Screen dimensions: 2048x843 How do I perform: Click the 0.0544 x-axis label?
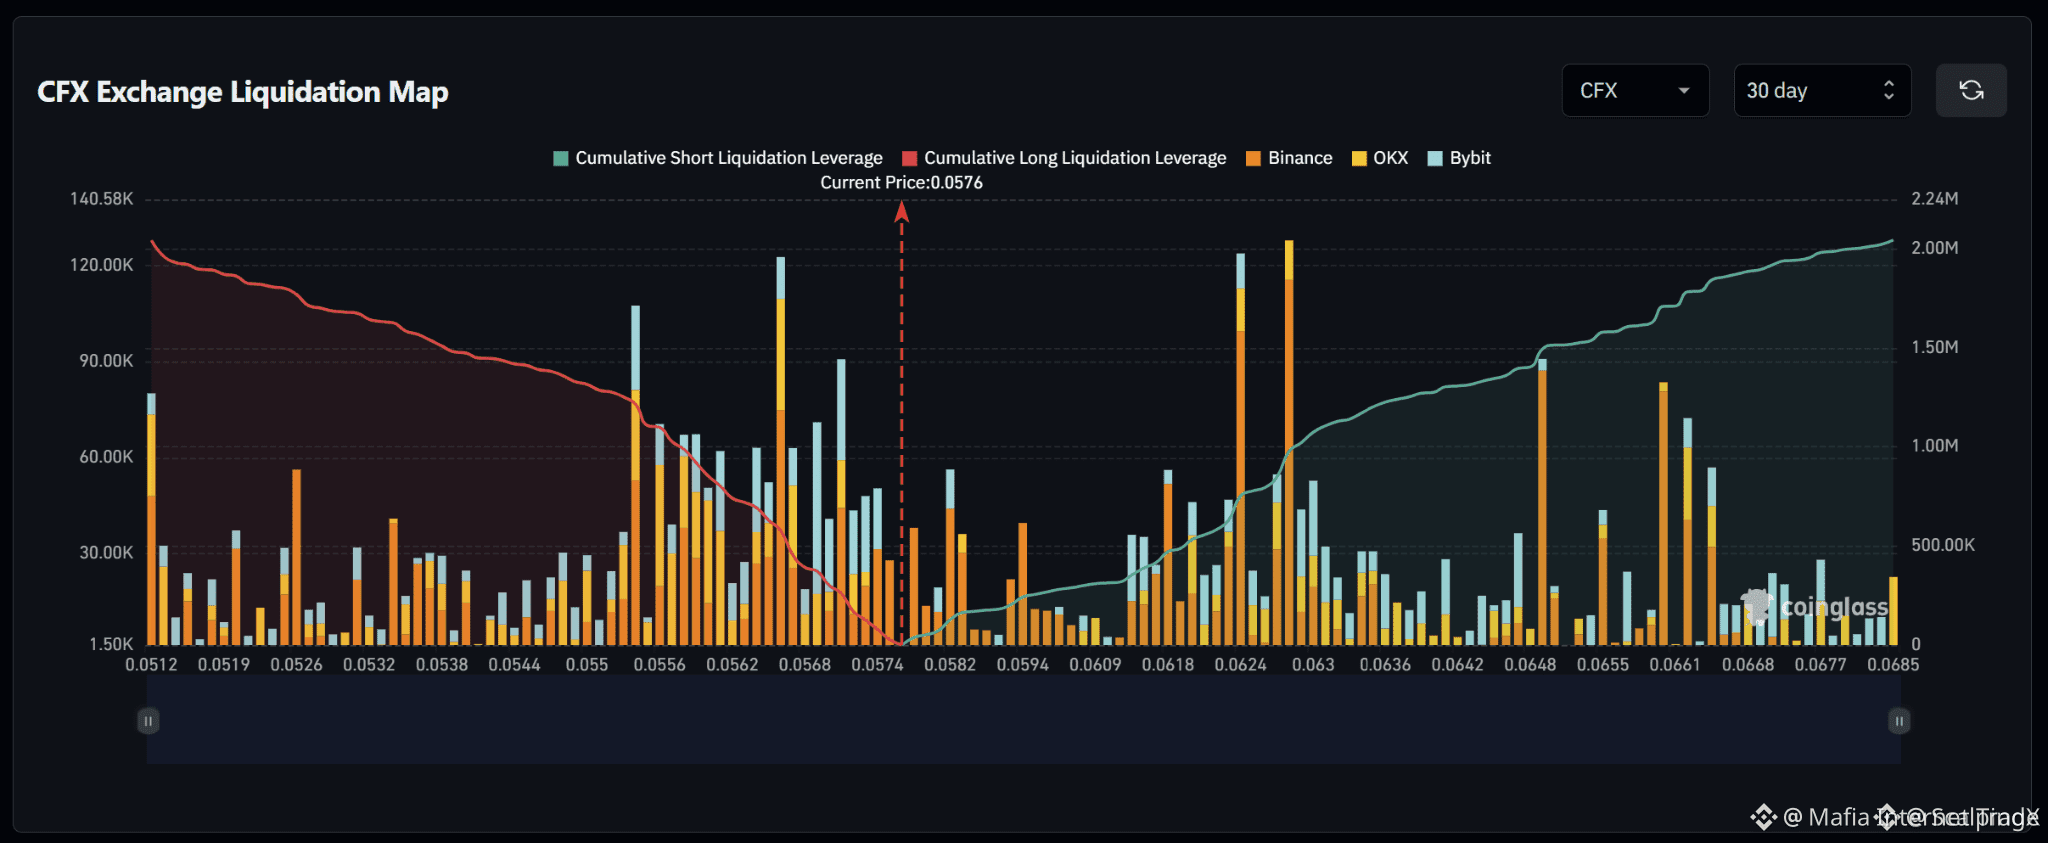[x=514, y=665]
